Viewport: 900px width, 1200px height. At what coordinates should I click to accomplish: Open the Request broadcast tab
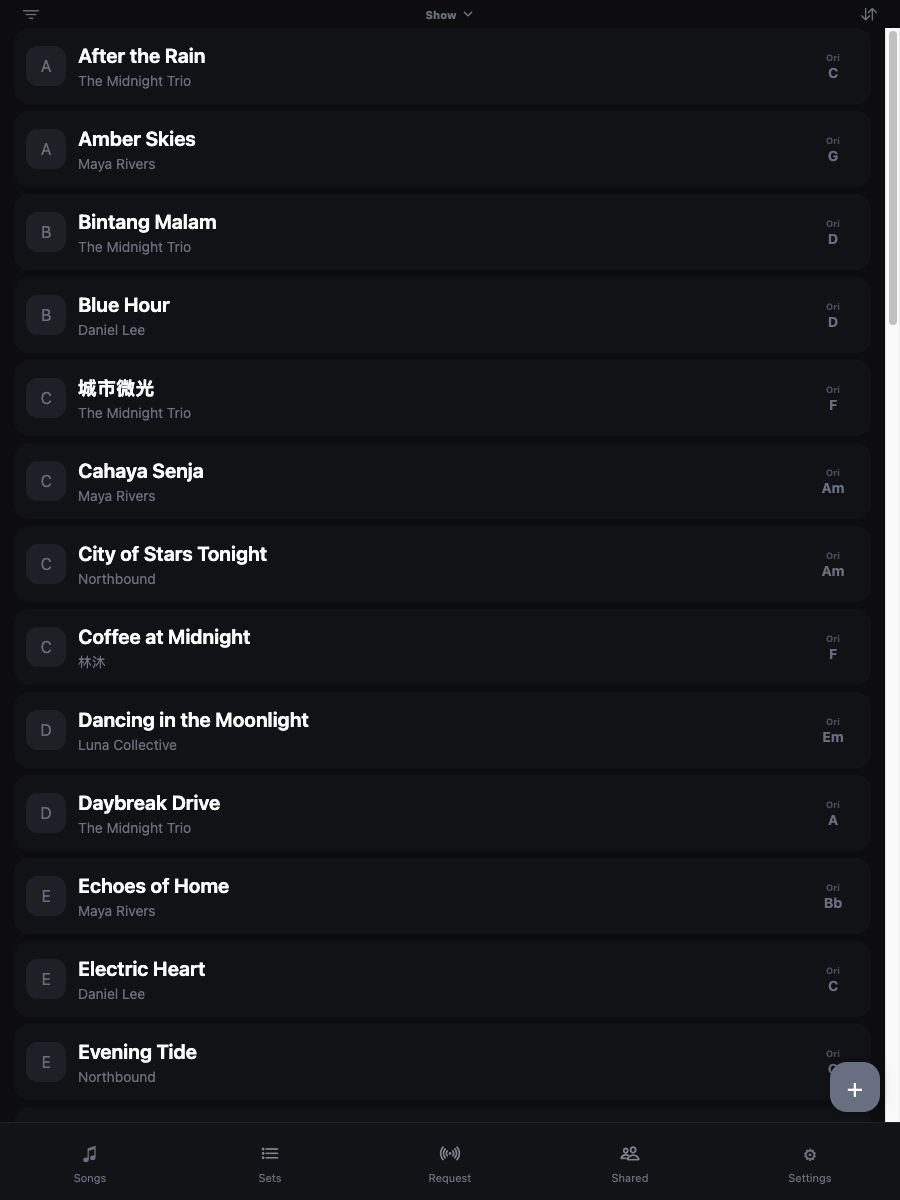(450, 1163)
